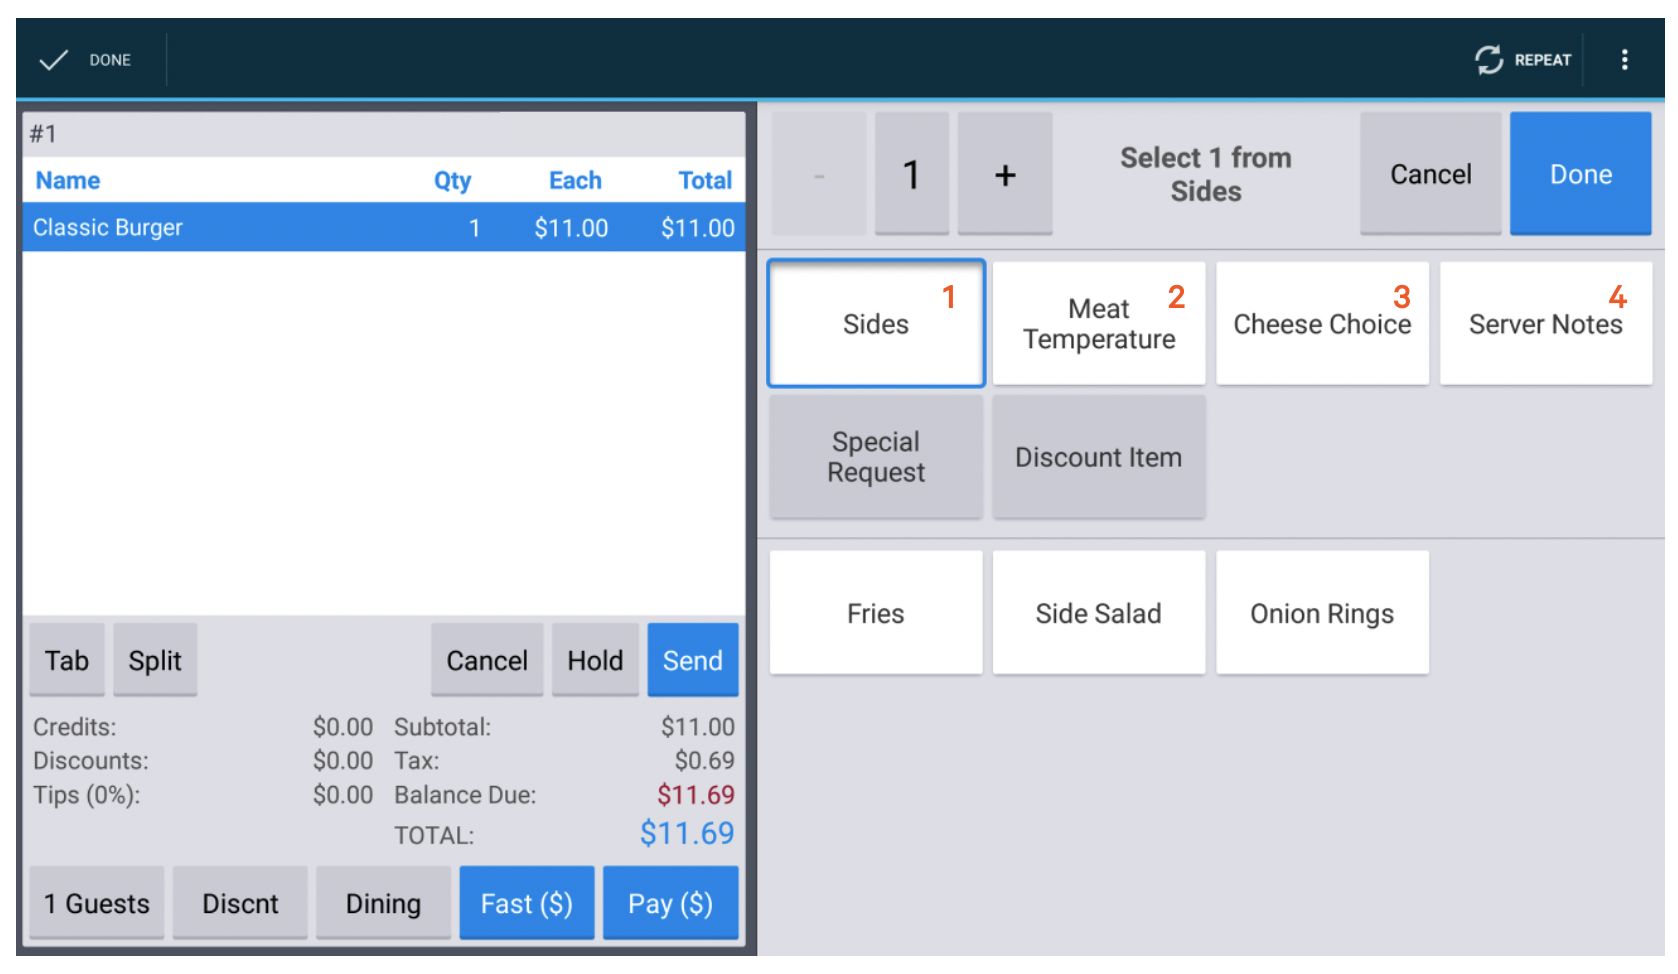The image size is (1678, 974).
Task: Decrease item quantity with minus button
Action: [x=818, y=173]
